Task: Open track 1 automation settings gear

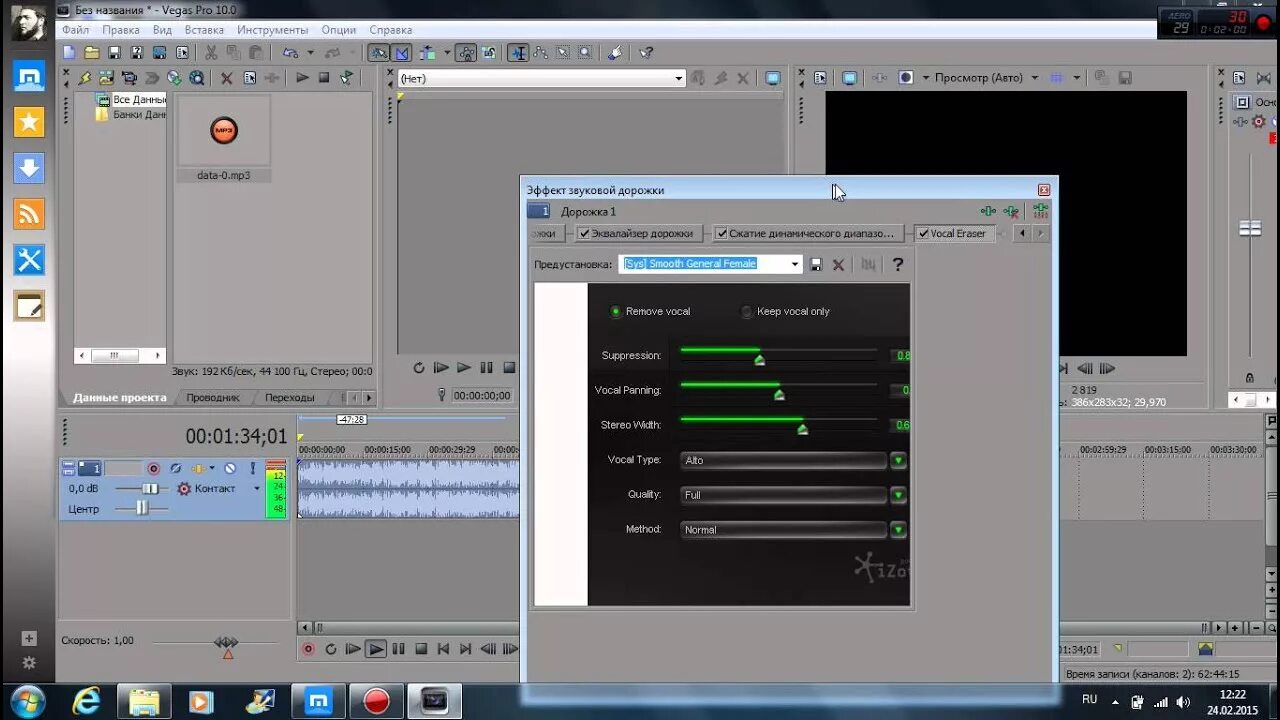Action: pos(184,489)
